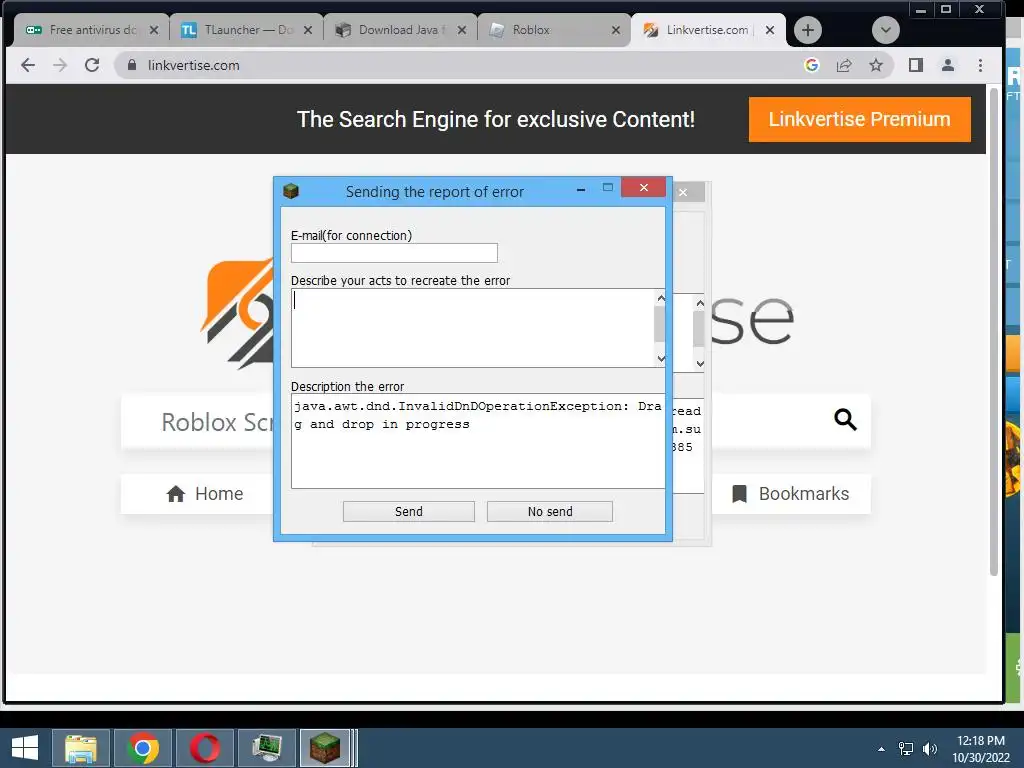
Task: Open the Minecraft TLauncher taskbar icon
Action: click(x=325, y=748)
